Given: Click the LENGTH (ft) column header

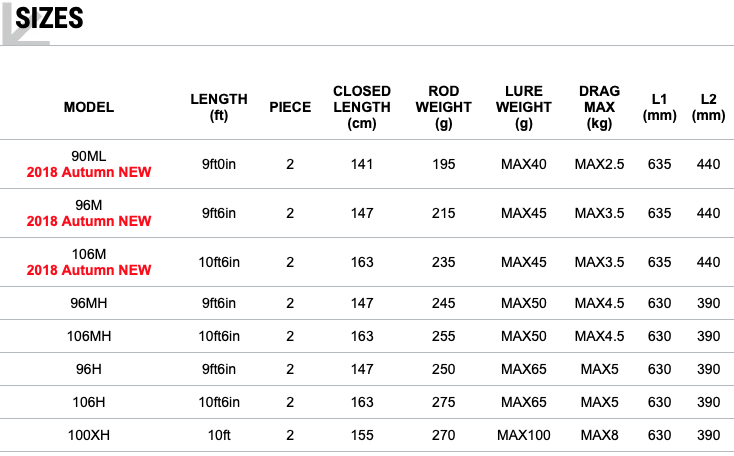Looking at the screenshot, I should pos(219,107).
